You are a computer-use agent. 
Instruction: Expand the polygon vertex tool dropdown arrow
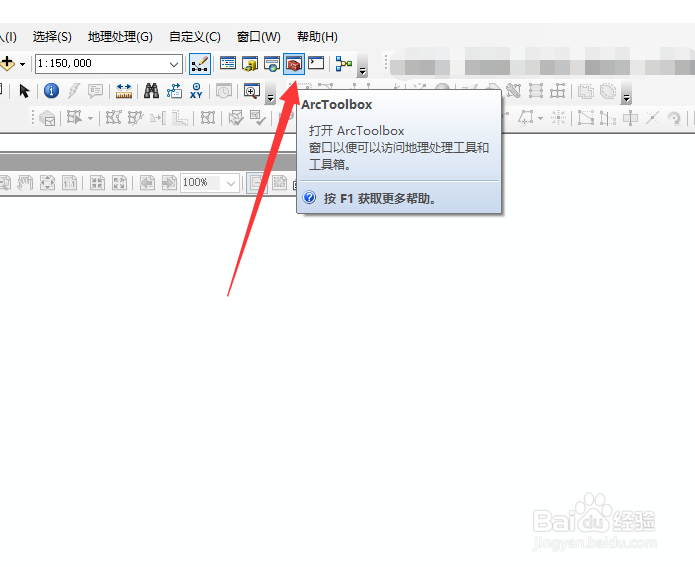(x=540, y=118)
